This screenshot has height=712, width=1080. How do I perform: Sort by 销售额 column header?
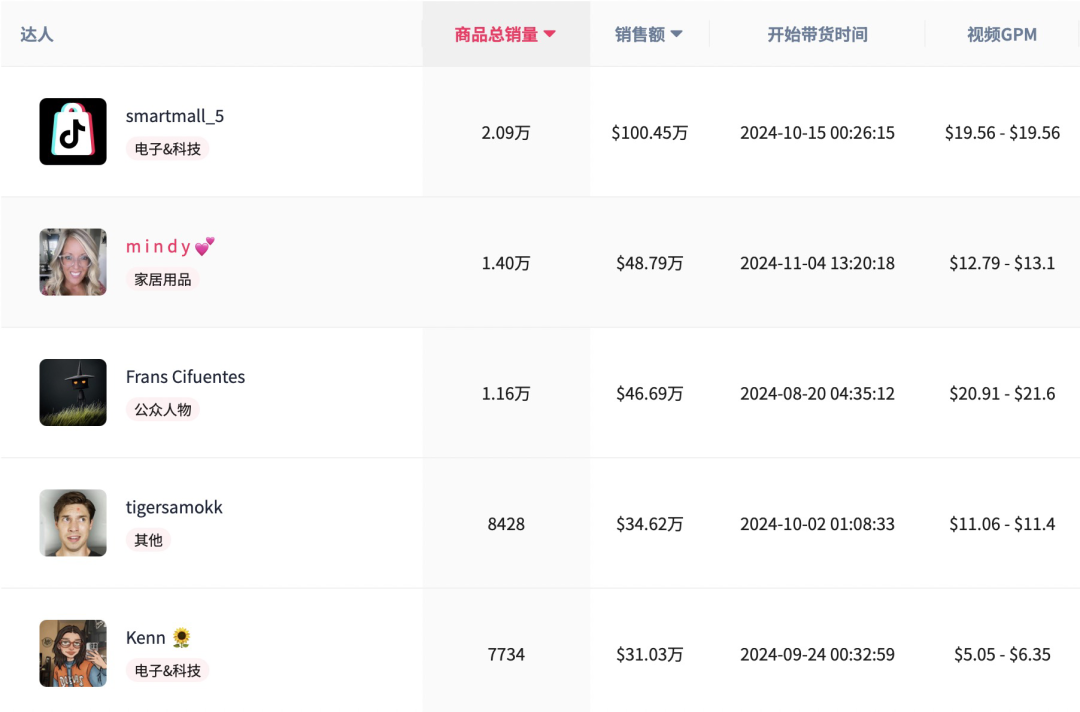click(x=648, y=34)
